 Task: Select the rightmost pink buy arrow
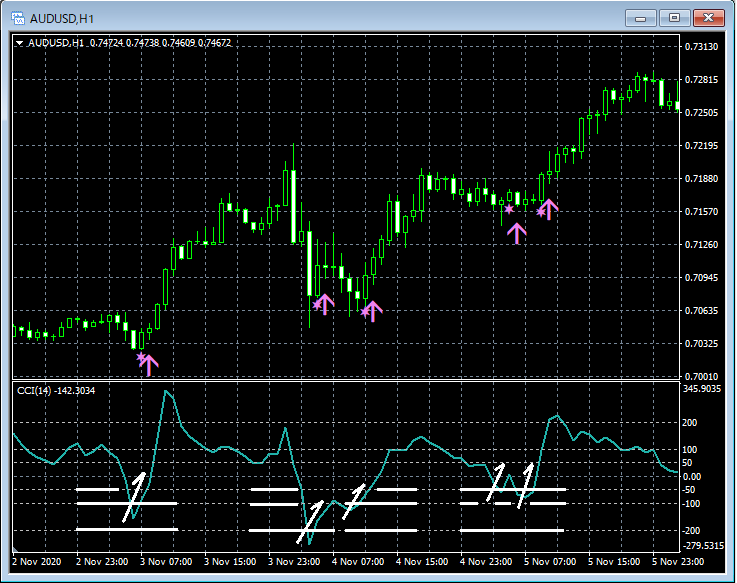pyautogui.click(x=548, y=209)
